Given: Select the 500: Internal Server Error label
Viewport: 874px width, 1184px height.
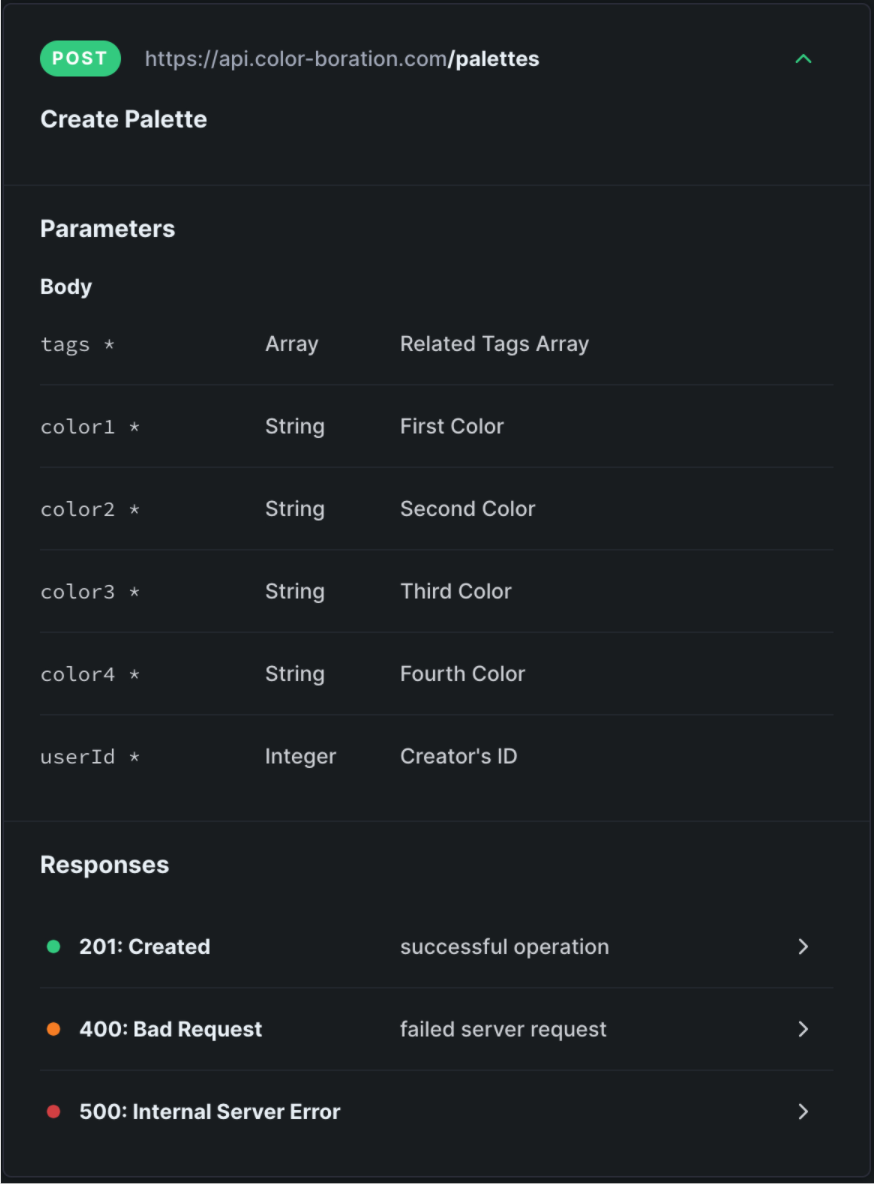Looking at the screenshot, I should [210, 1112].
